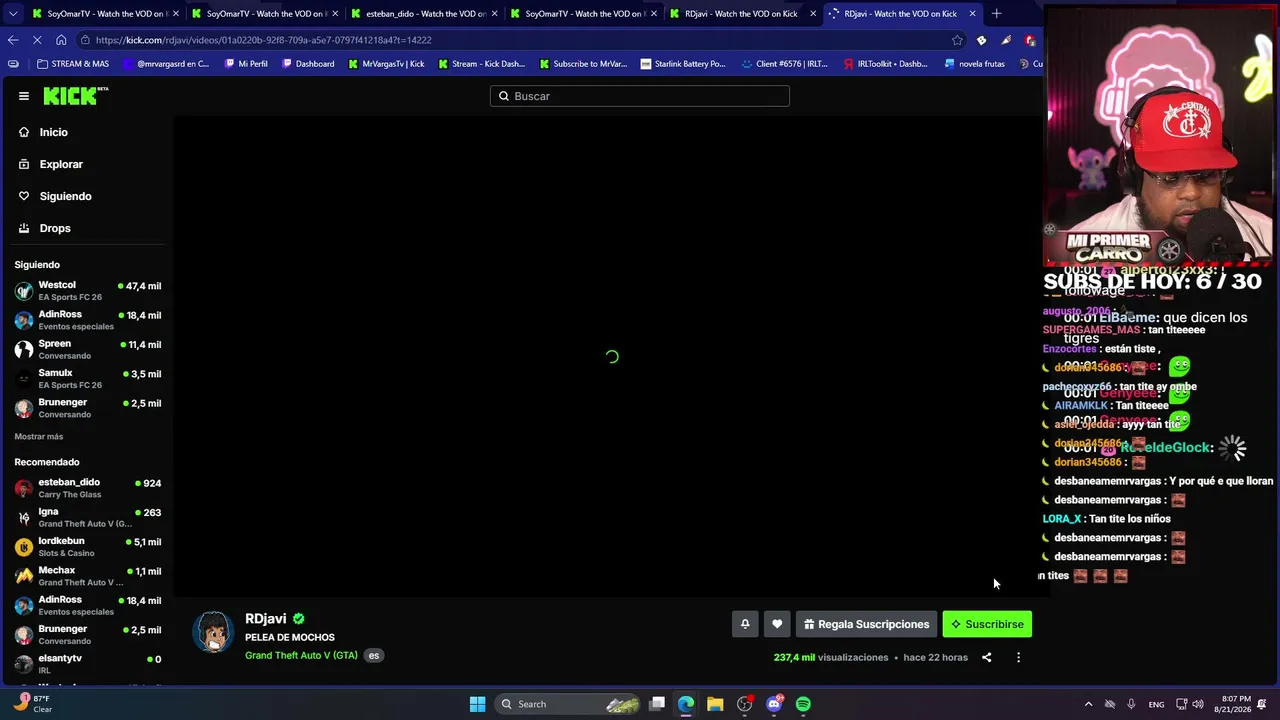Open the Dashboard bookmark
1280x720 pixels.
pyautogui.click(x=308, y=64)
